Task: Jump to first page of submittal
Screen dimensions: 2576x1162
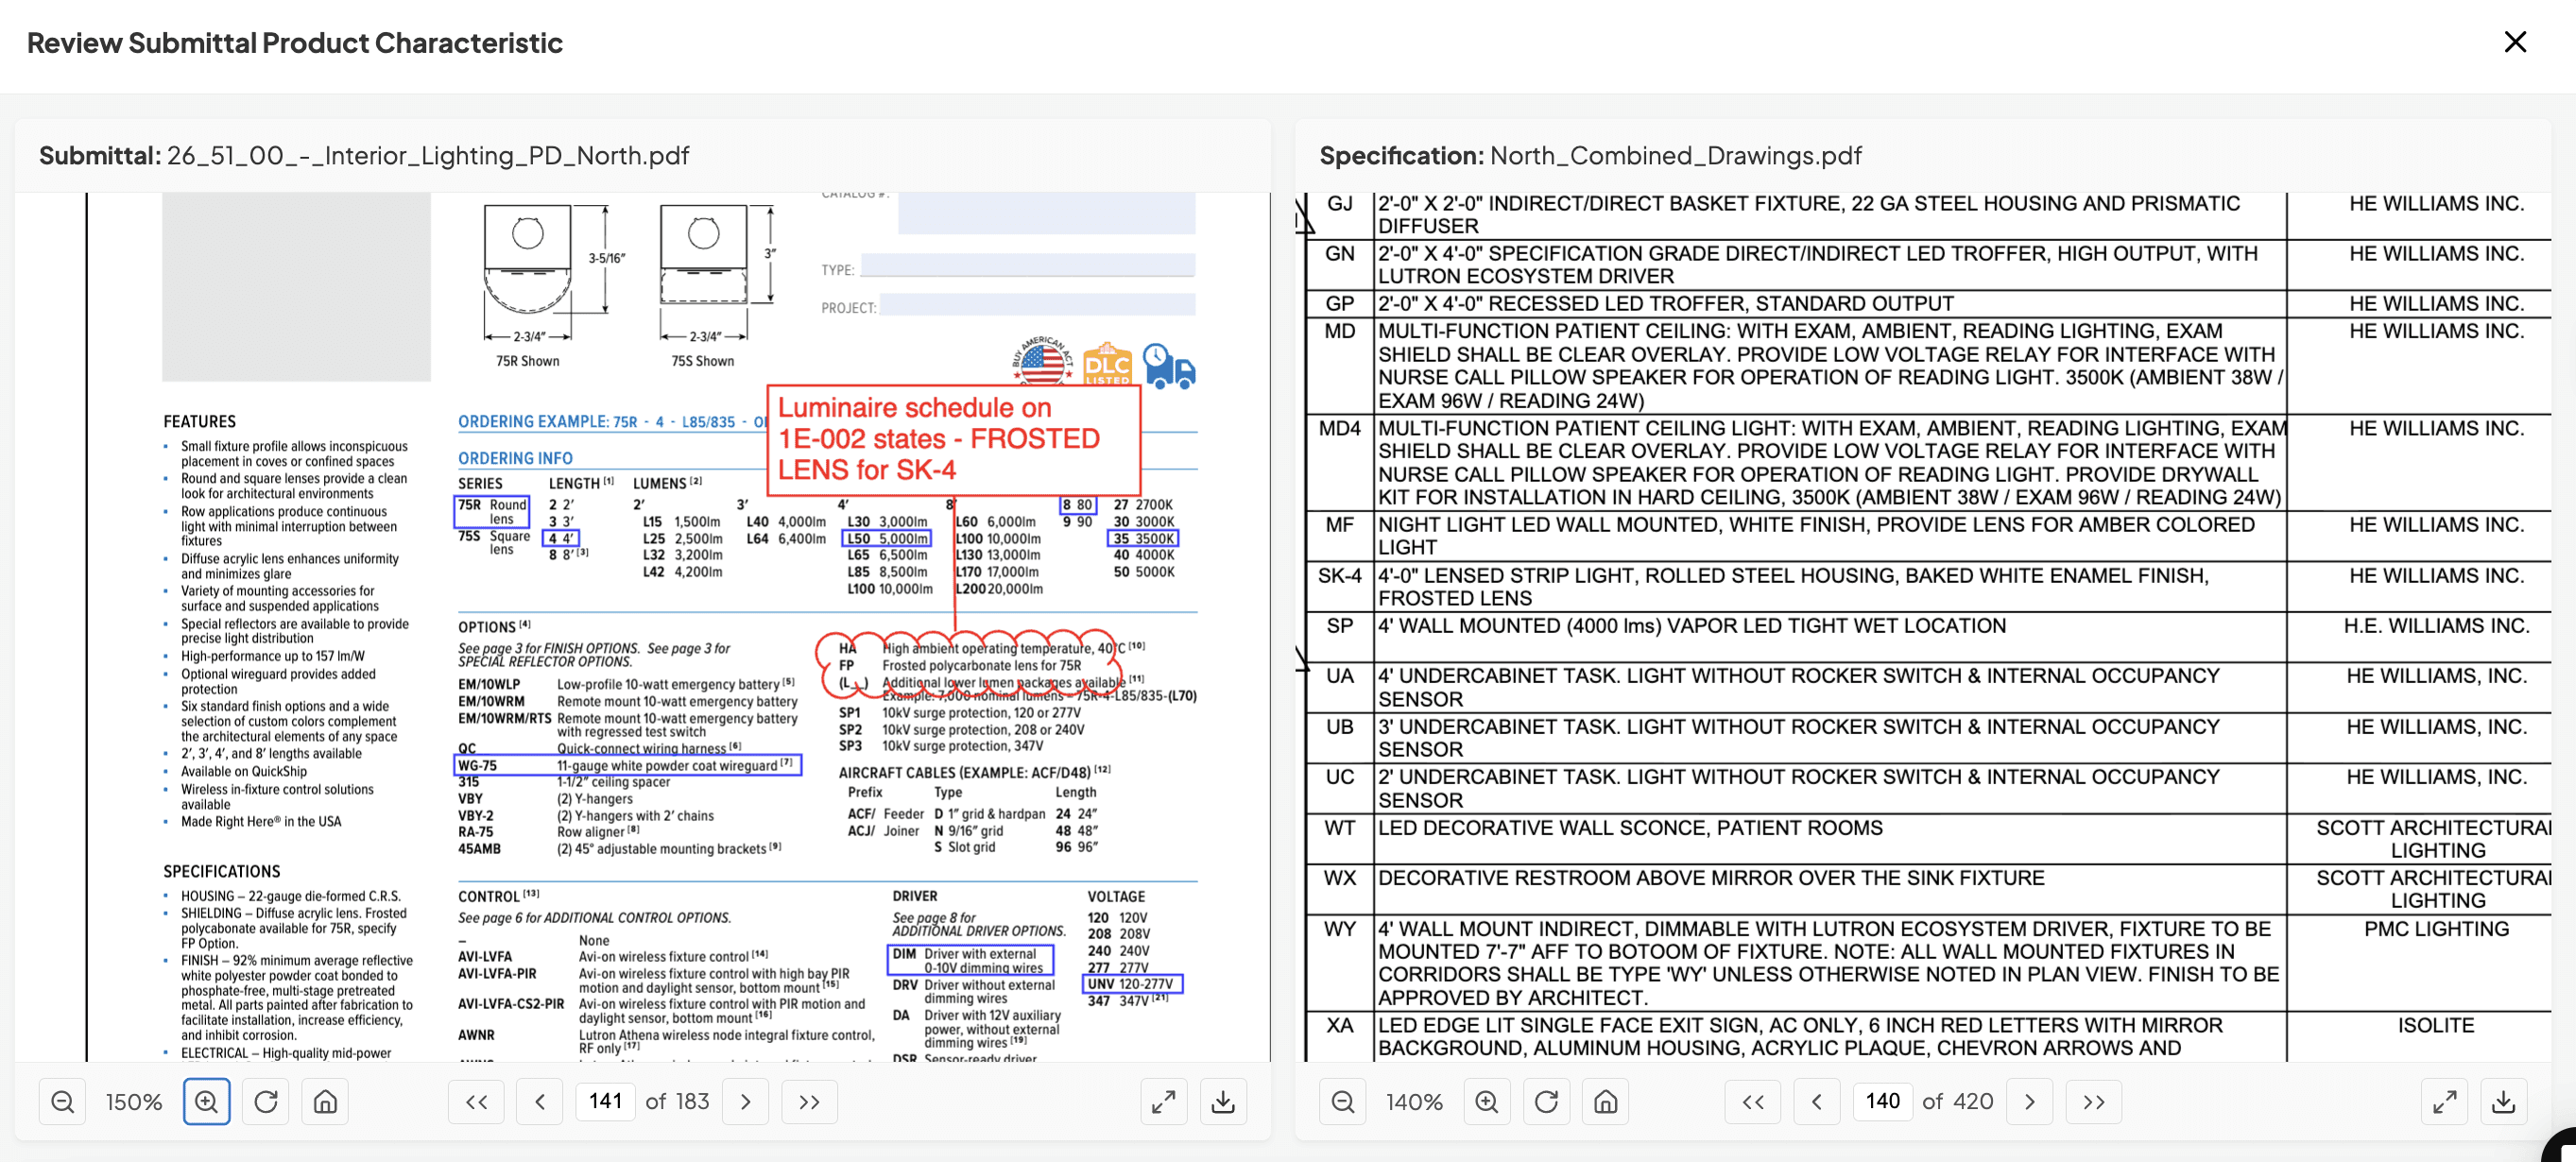Action: pos(477,1101)
